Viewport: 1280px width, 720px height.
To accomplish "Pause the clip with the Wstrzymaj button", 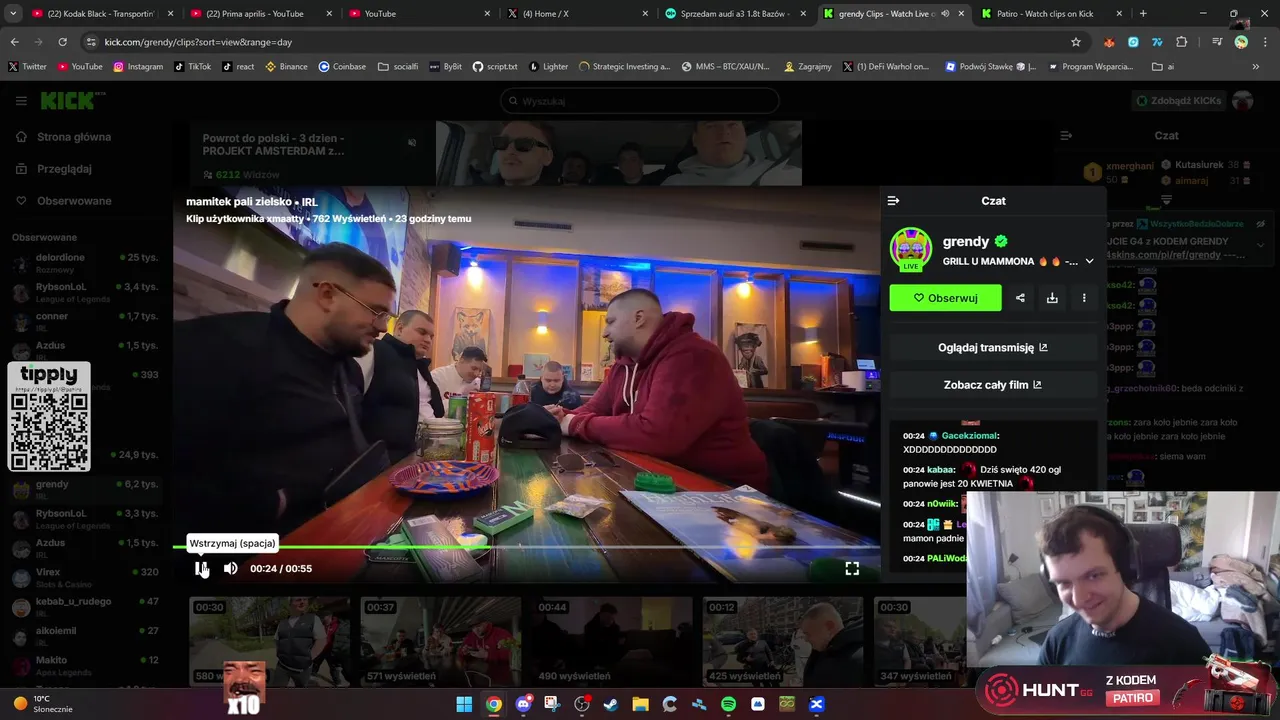I will tap(200, 568).
